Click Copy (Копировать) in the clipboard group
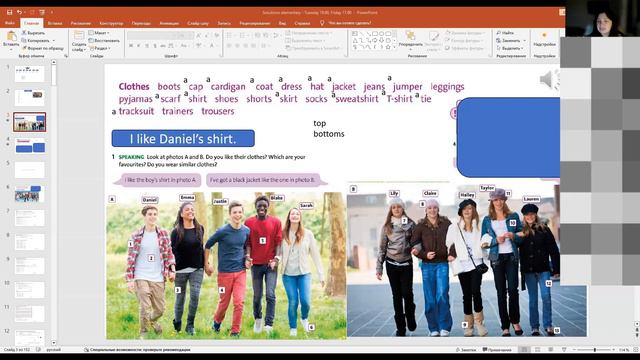 pyautogui.click(x=36, y=40)
